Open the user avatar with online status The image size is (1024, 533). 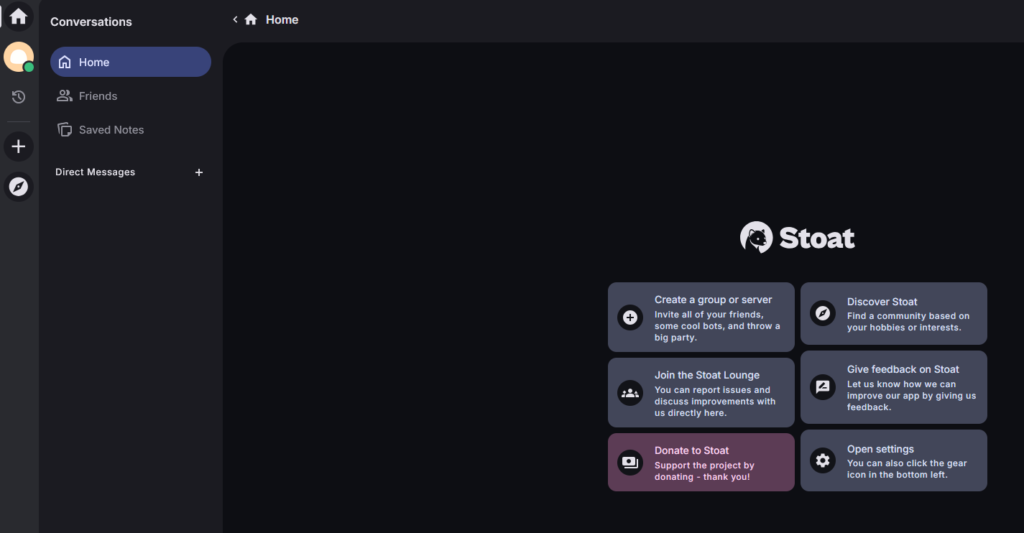18,57
